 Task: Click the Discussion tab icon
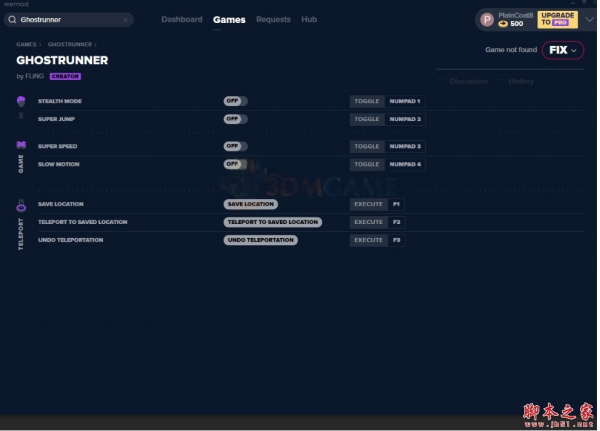pos(441,81)
